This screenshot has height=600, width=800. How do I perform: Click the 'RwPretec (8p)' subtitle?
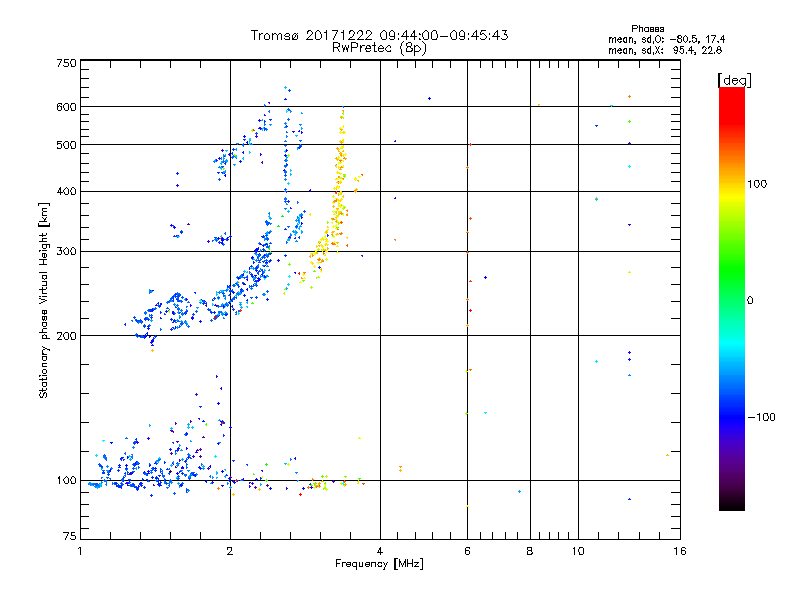click(x=379, y=48)
